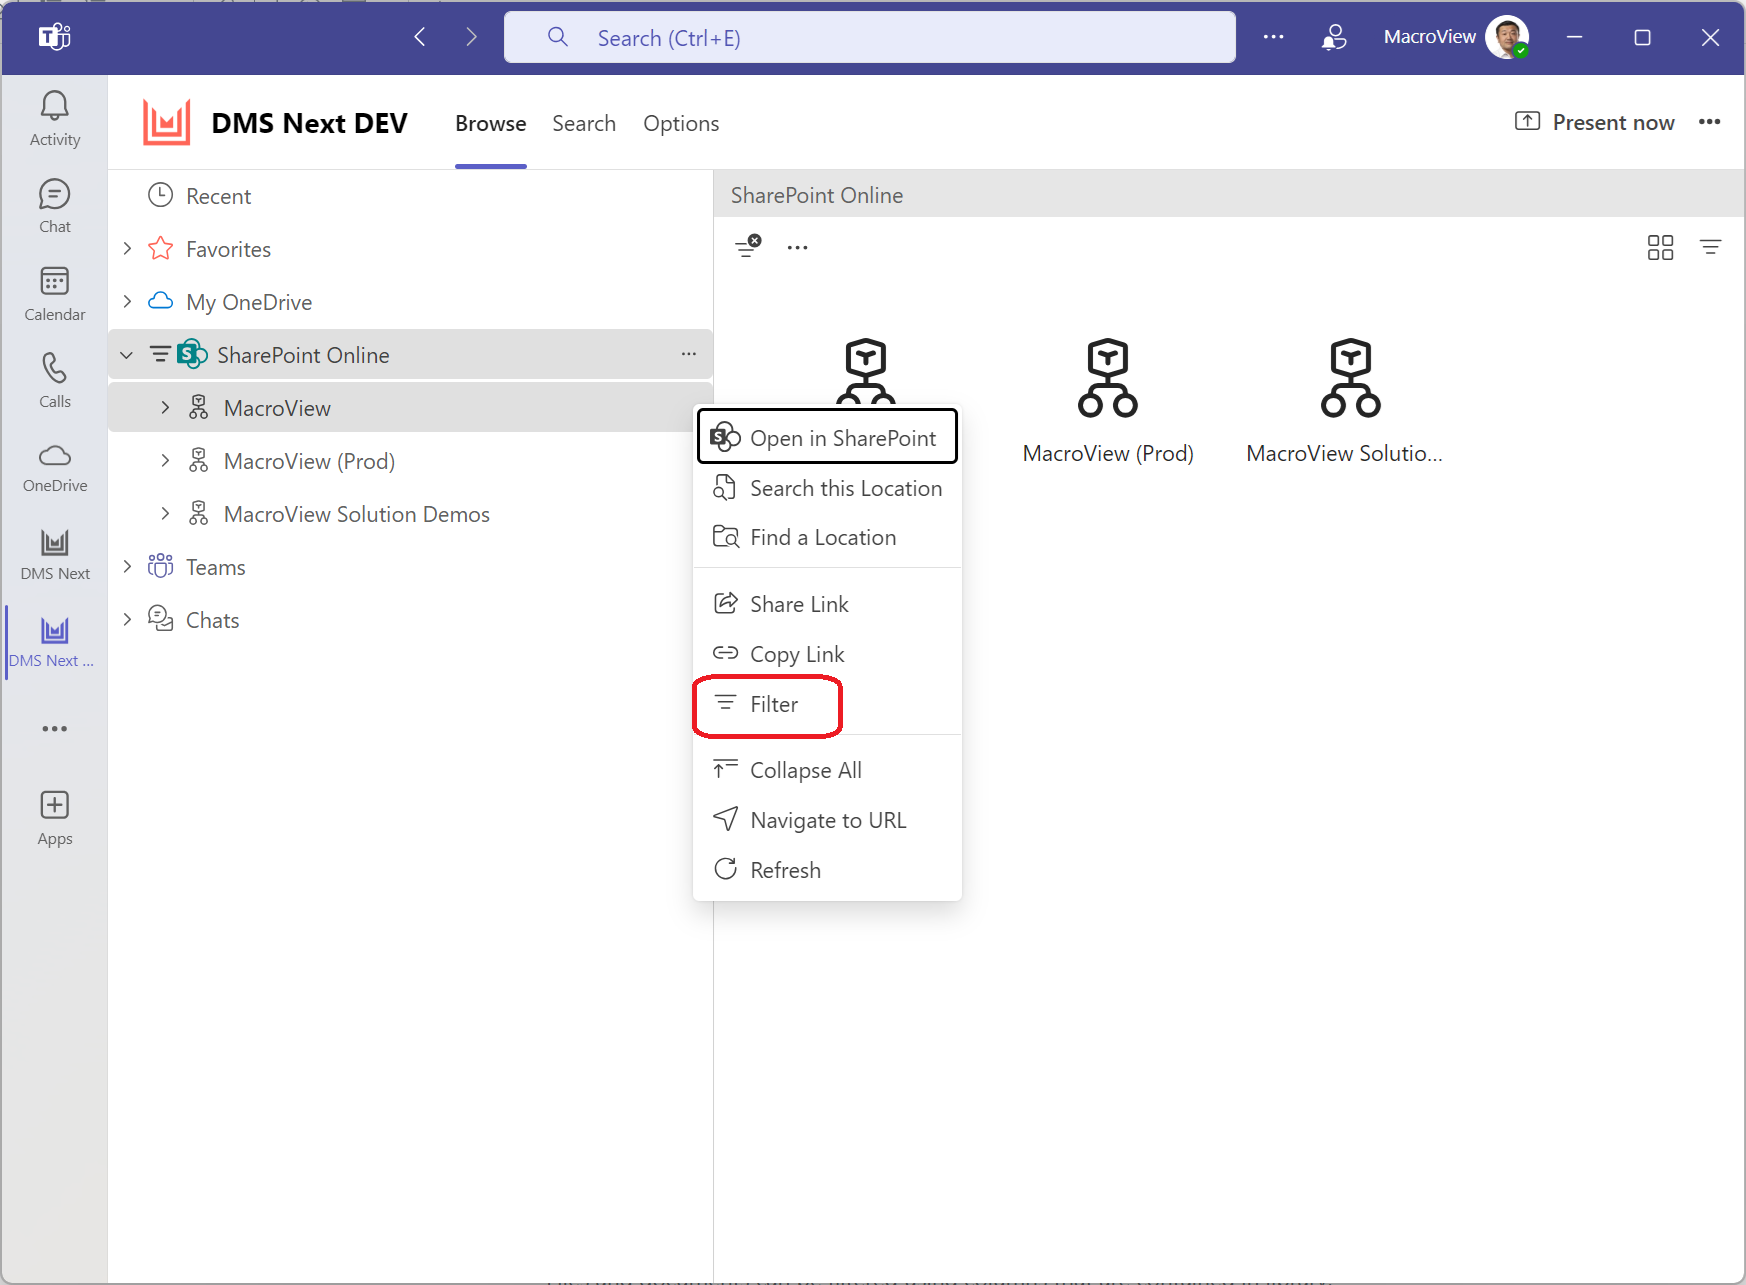Click the MacroView account name in title bar

click(1429, 37)
